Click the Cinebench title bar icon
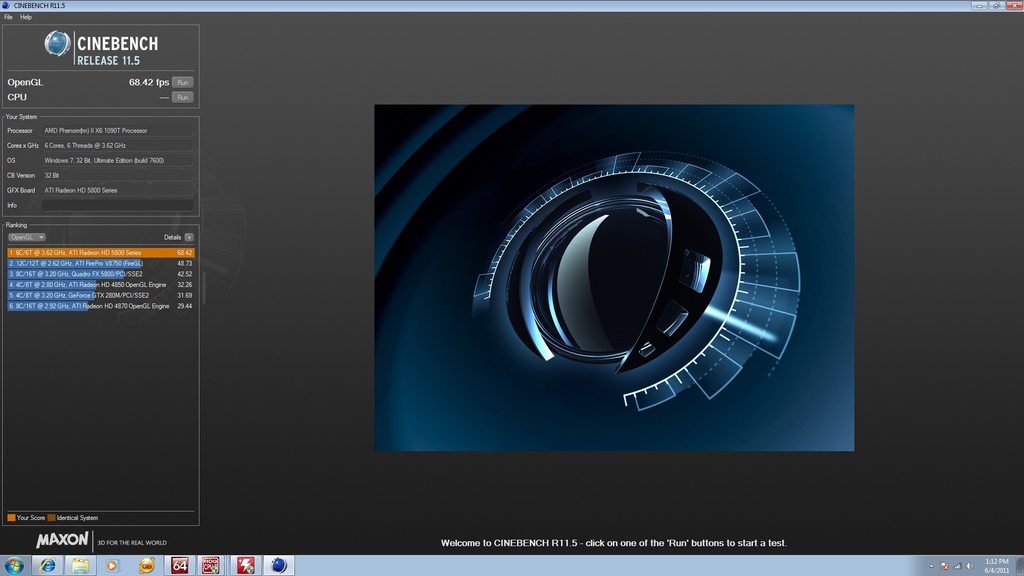The image size is (1024, 576). [6, 5]
